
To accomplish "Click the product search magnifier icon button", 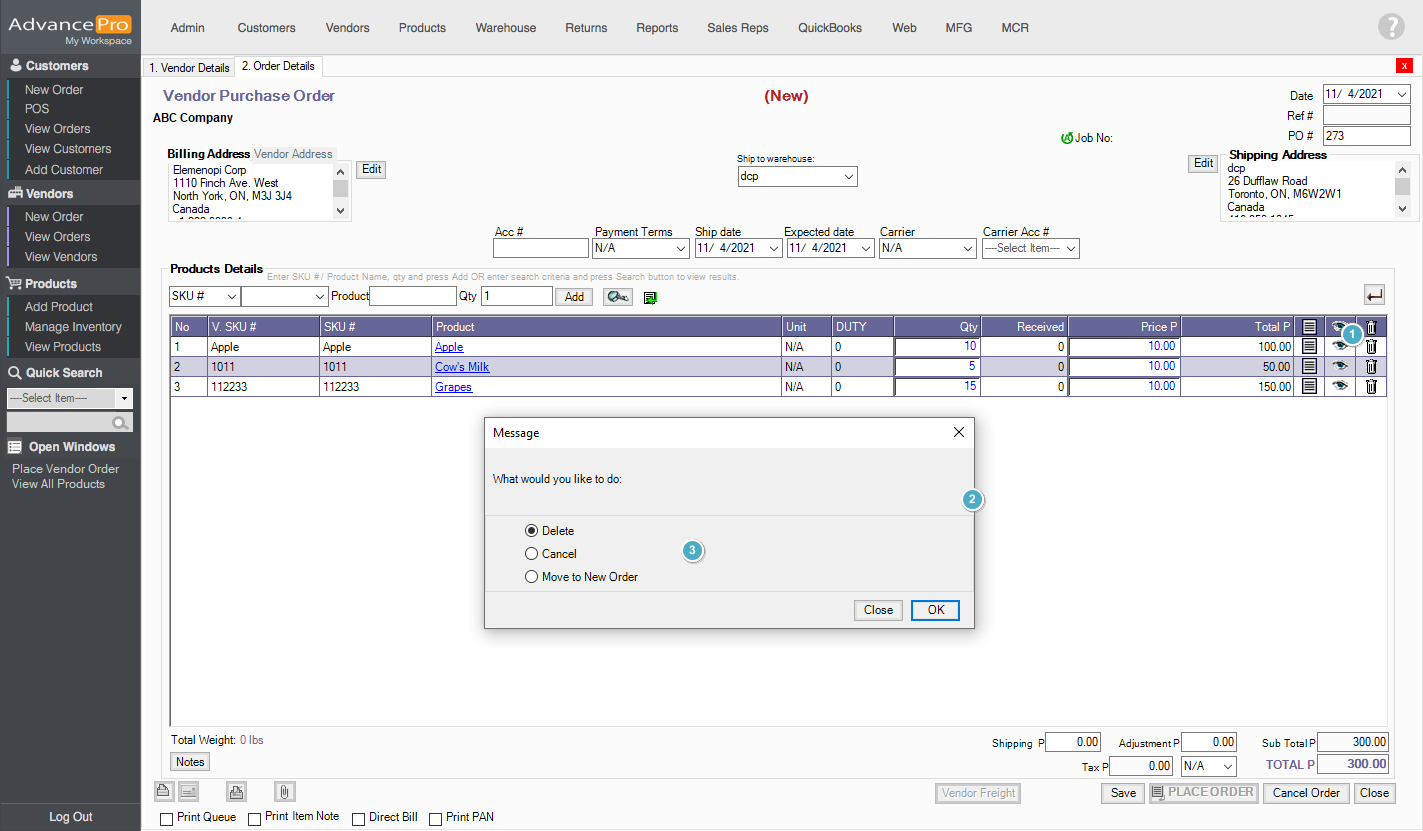I will [617, 297].
